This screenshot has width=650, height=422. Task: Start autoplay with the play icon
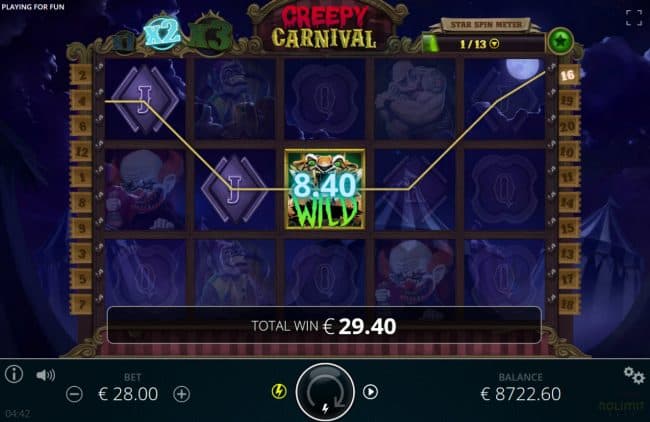[370, 392]
